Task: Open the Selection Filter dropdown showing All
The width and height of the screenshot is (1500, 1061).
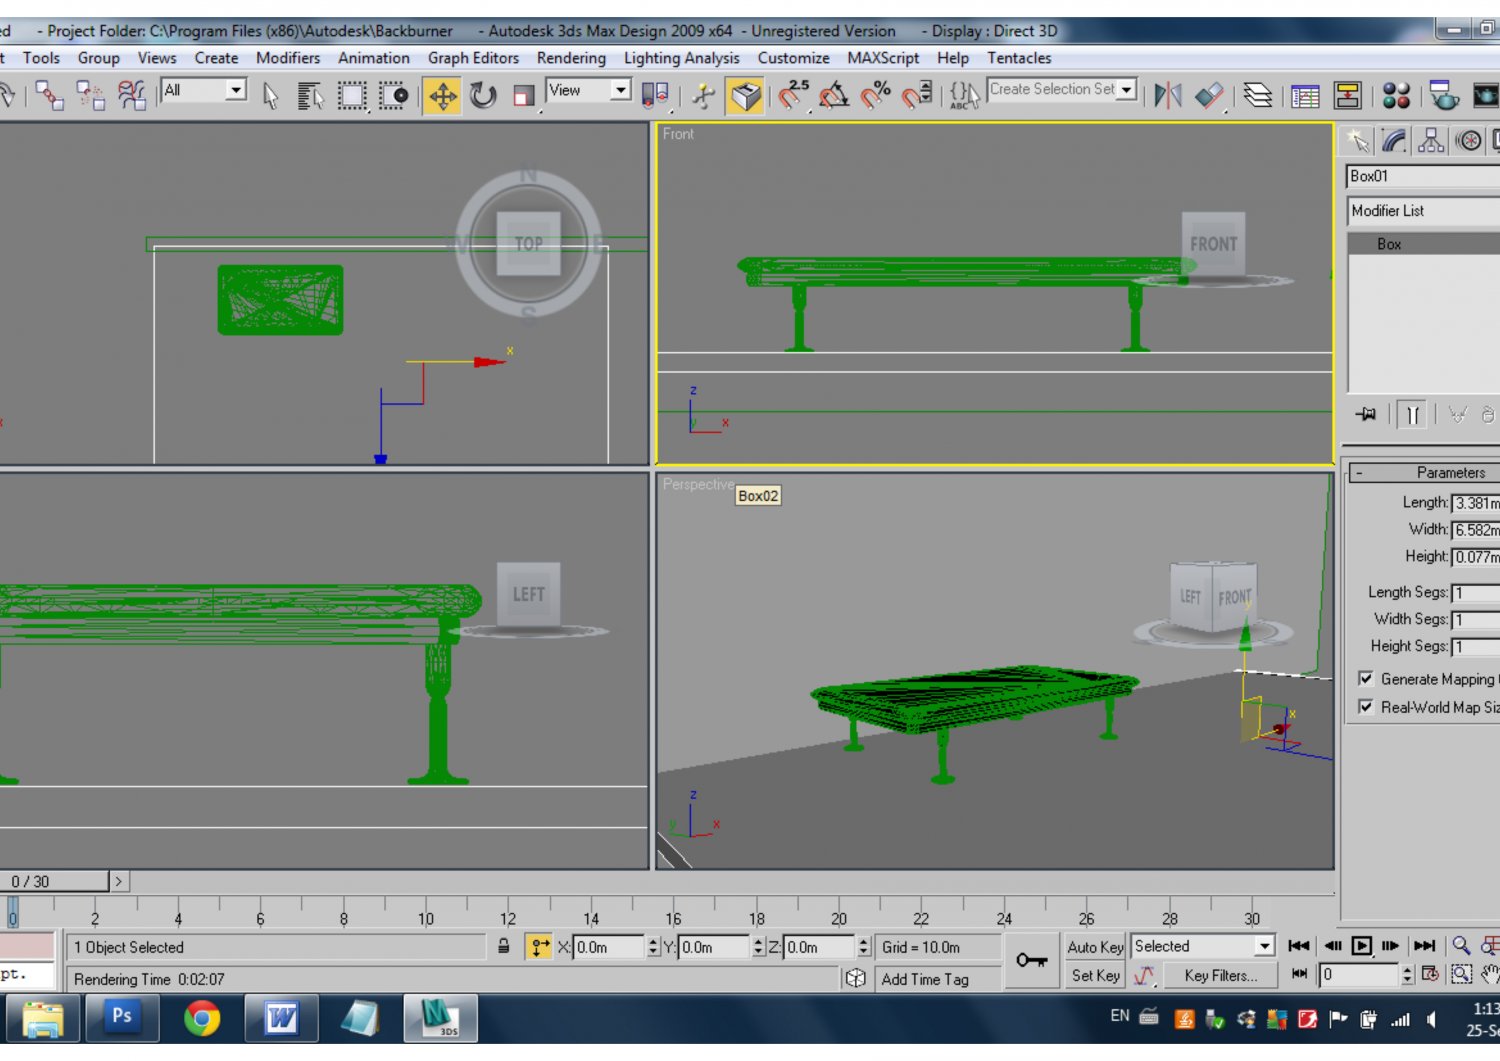Action: point(236,90)
